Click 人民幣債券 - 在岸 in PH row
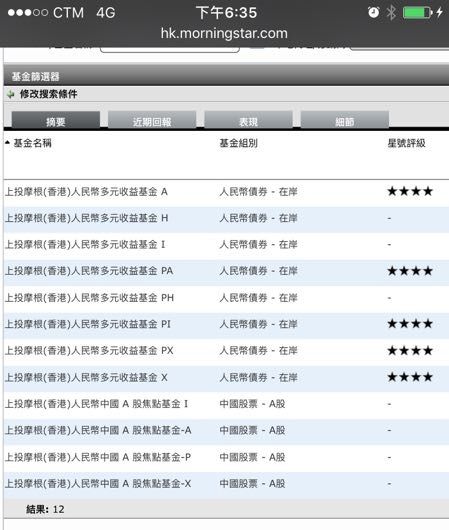Viewport: 449px width, 530px height. pyautogui.click(x=259, y=298)
